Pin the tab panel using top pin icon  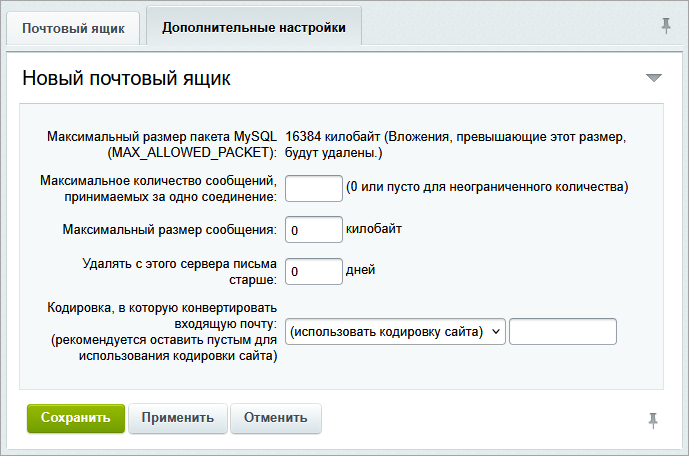pos(666,26)
